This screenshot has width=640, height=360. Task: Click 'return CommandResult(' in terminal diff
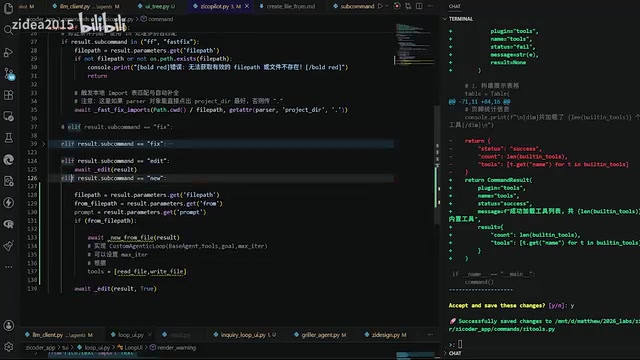(498, 180)
